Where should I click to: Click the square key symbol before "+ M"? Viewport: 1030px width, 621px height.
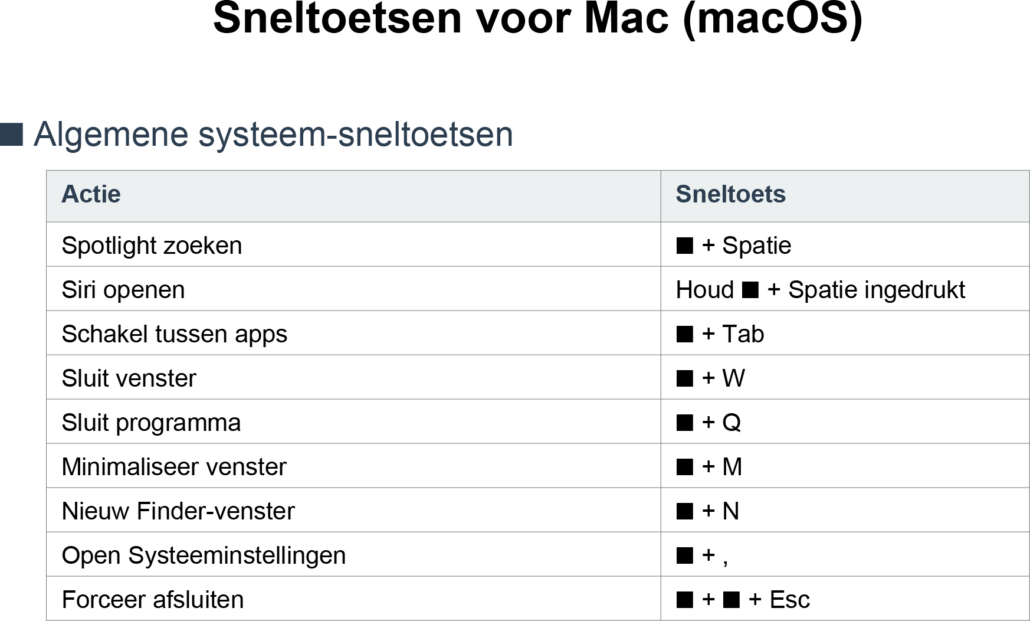685,467
